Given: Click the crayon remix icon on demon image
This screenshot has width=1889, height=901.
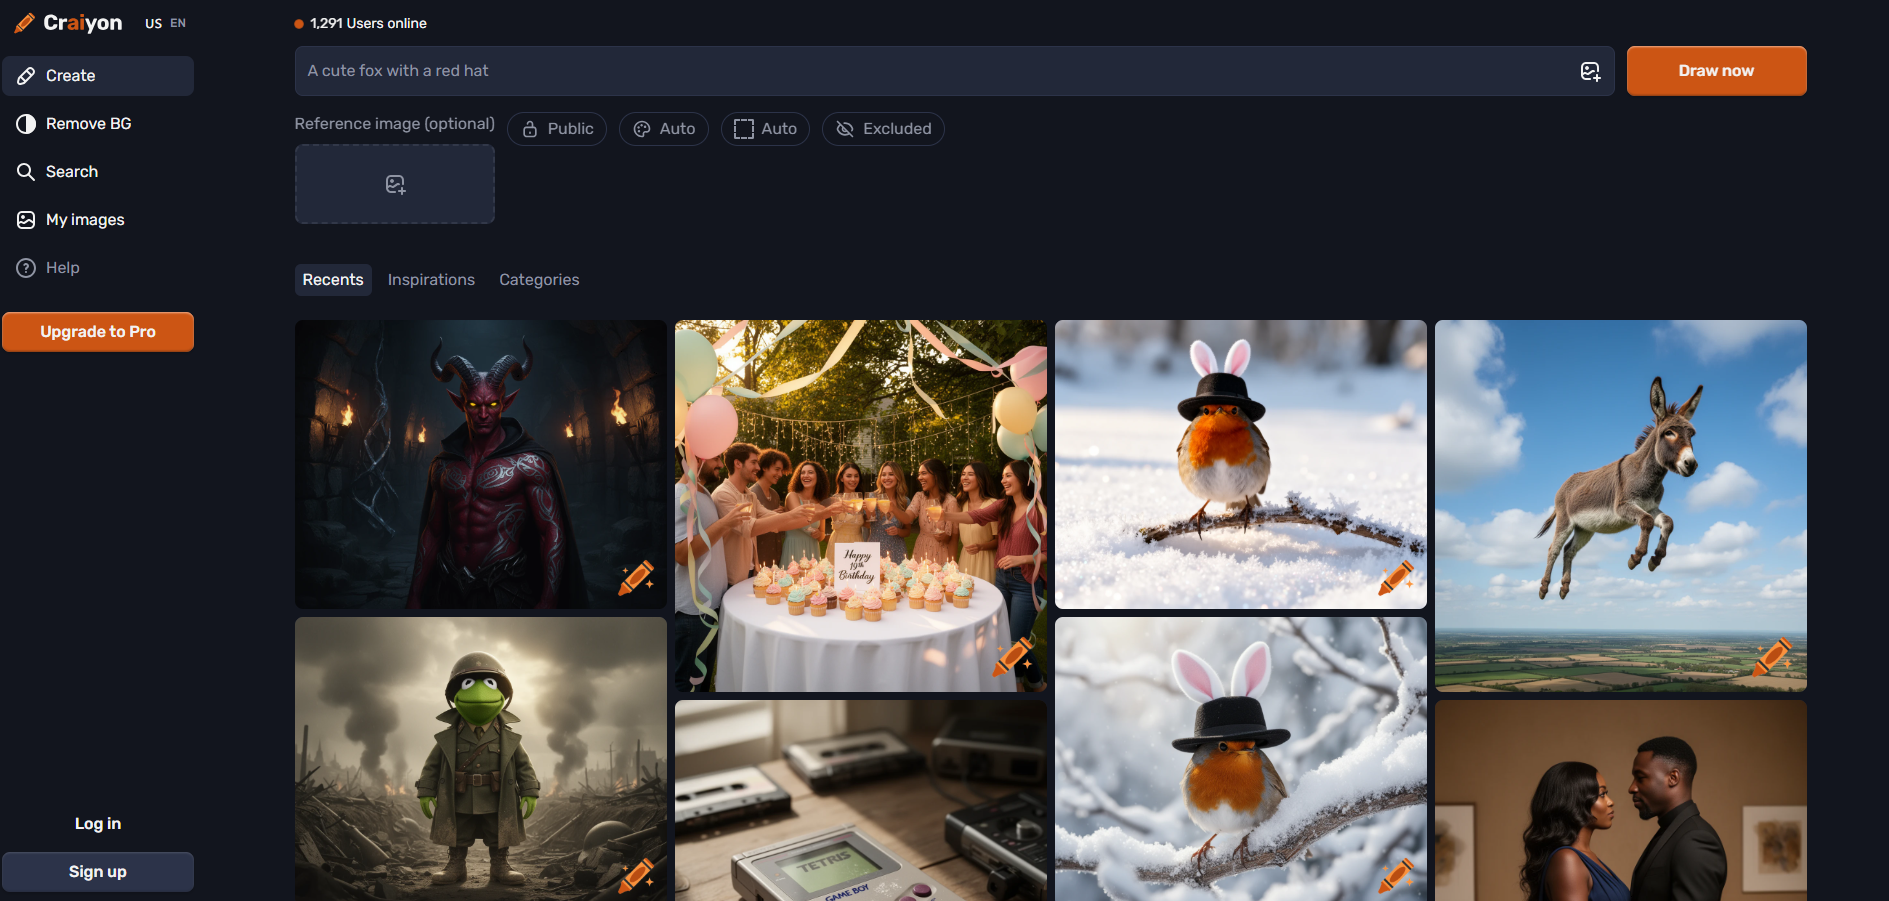Looking at the screenshot, I should 636,578.
